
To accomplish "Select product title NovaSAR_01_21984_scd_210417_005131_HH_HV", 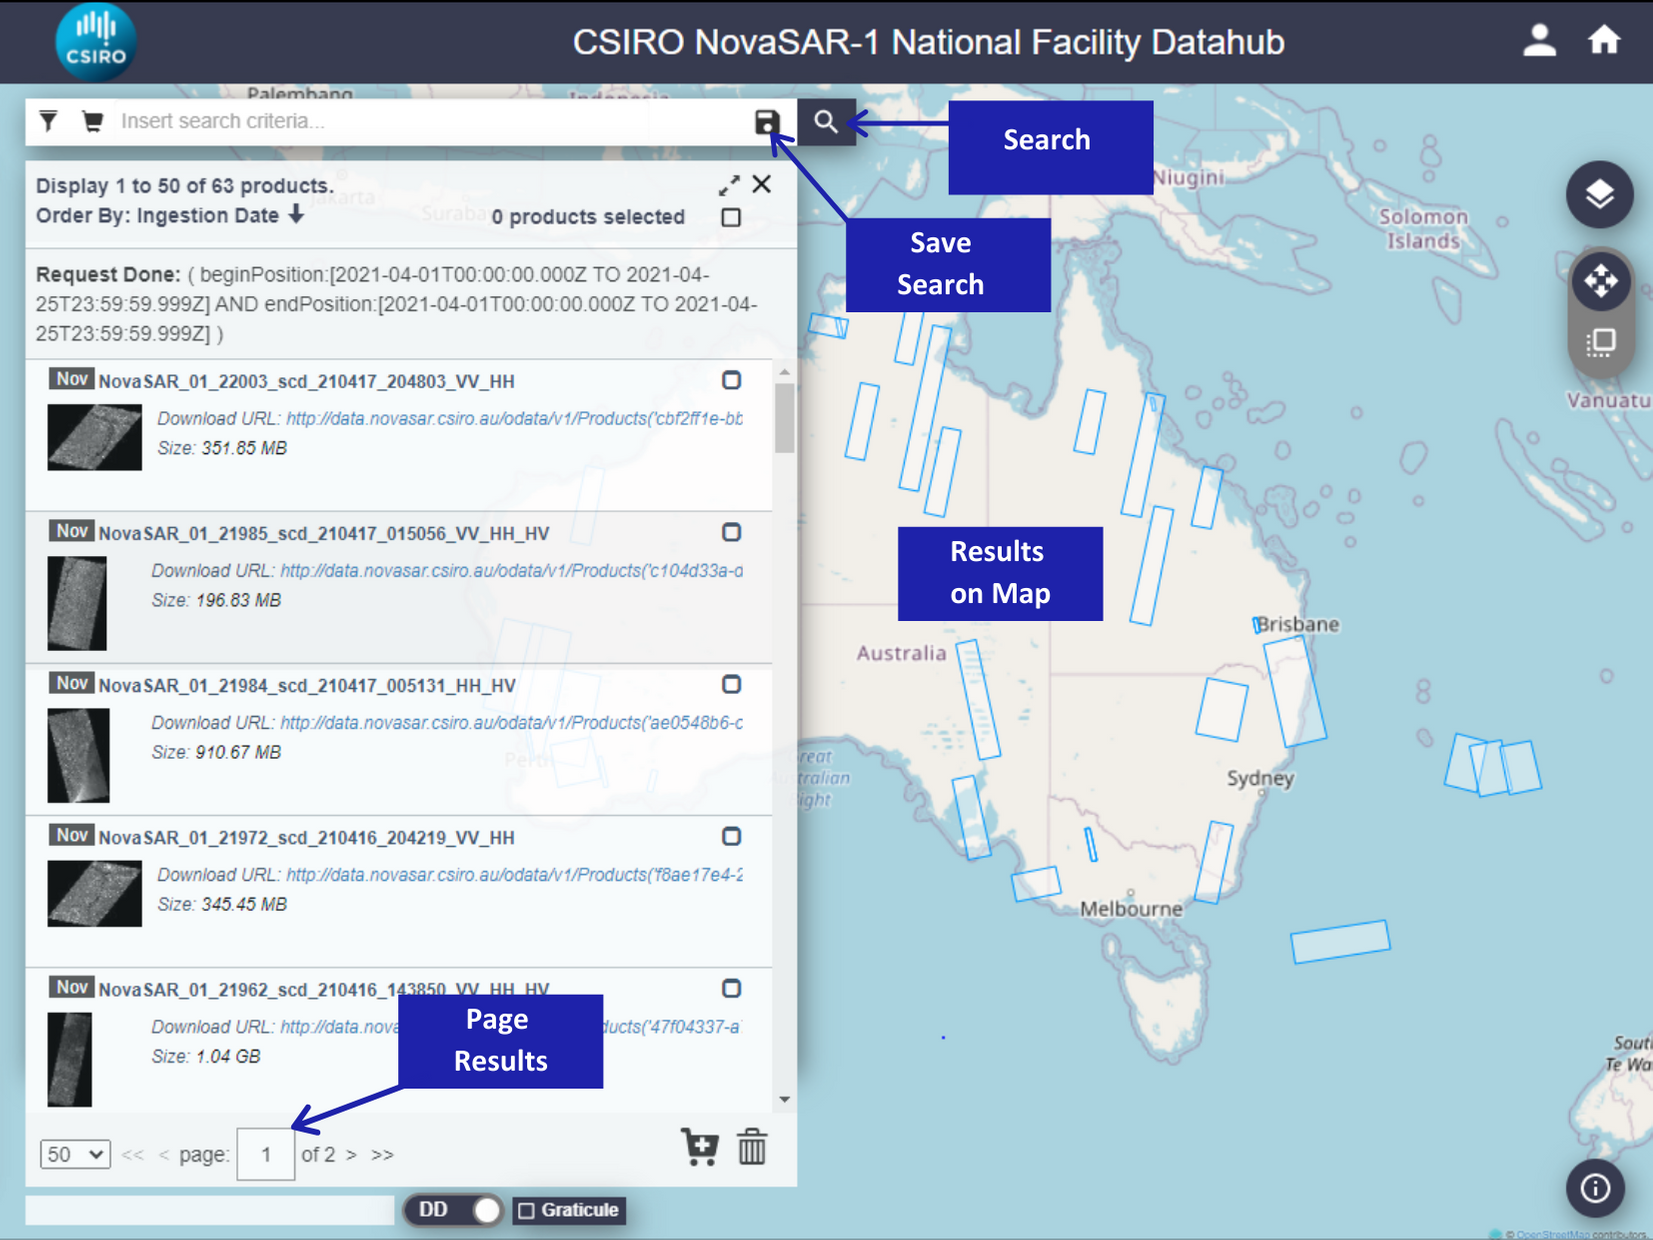I will click(307, 685).
